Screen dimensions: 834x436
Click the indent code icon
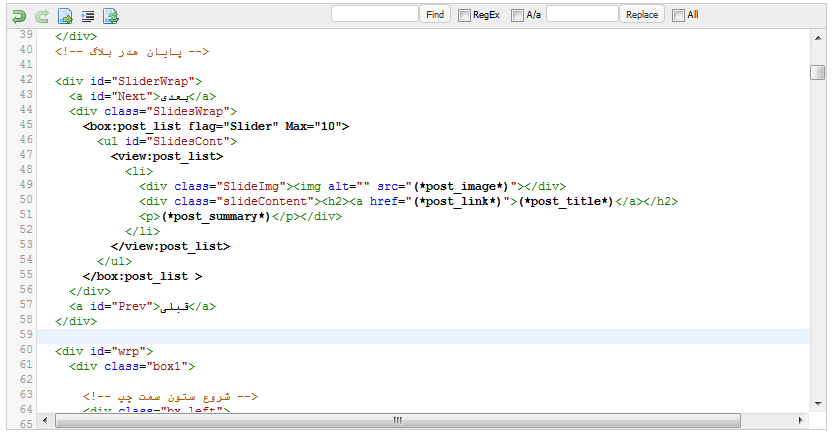click(88, 16)
